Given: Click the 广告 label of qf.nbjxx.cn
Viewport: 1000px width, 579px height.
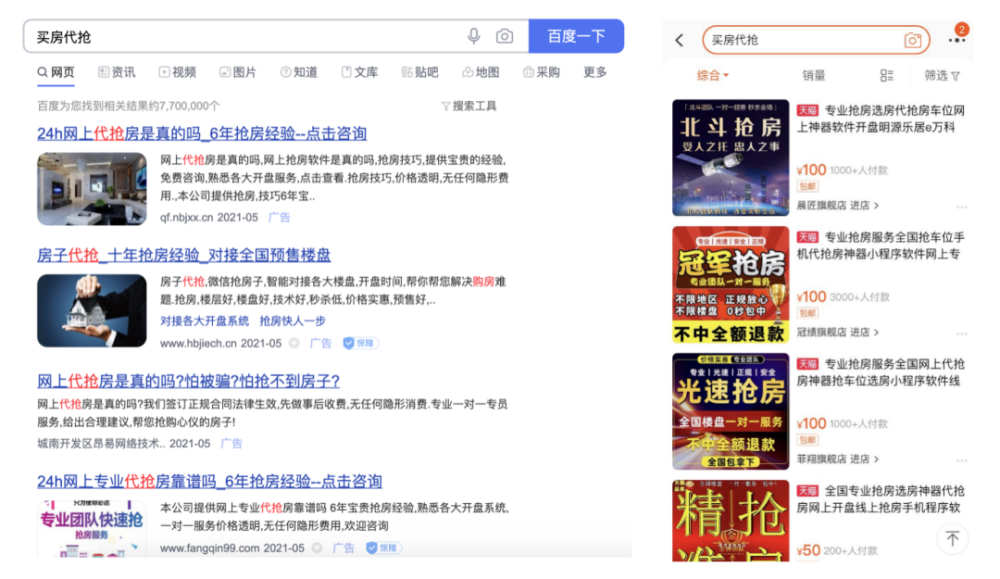Looking at the screenshot, I should point(279,217).
